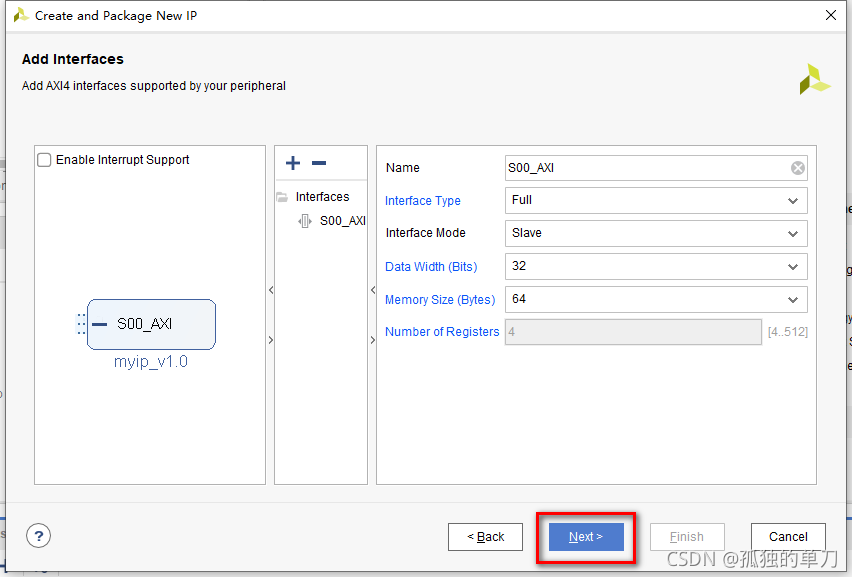
Task: Enable Interrupt Support checkbox
Action: (x=44, y=160)
